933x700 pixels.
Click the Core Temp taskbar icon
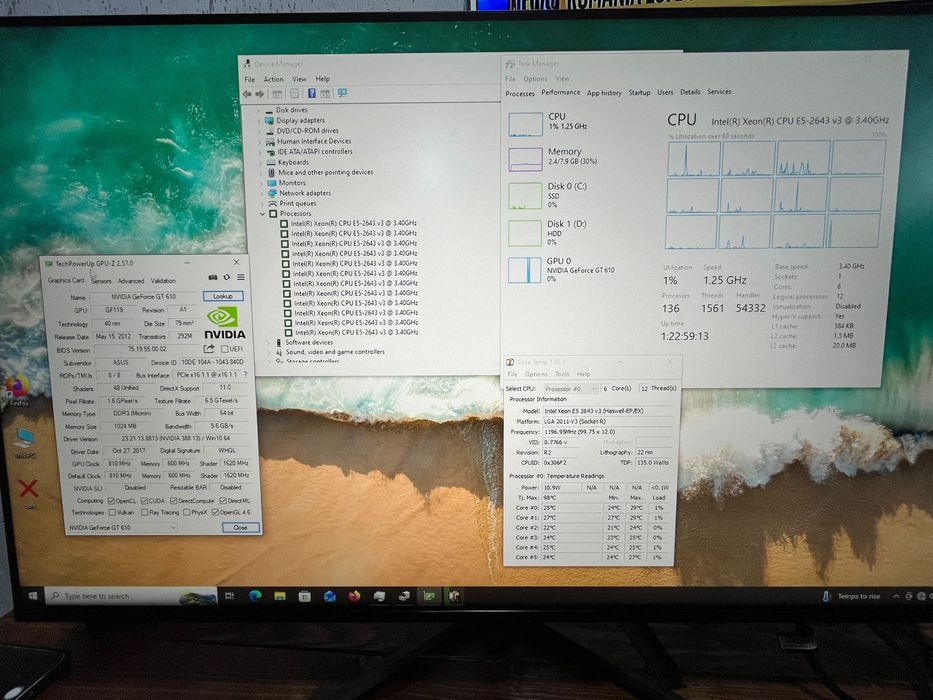454,596
